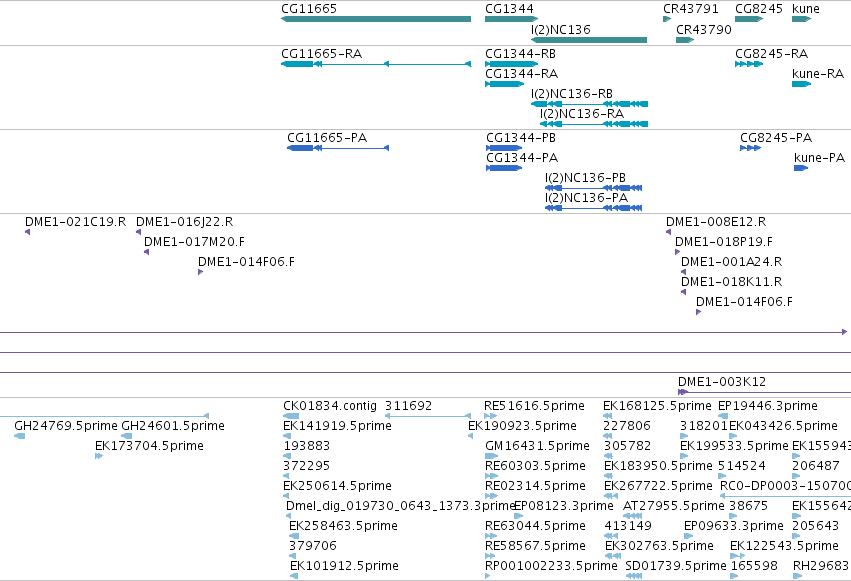Click BAC end DME1-018K11.R

(731, 282)
